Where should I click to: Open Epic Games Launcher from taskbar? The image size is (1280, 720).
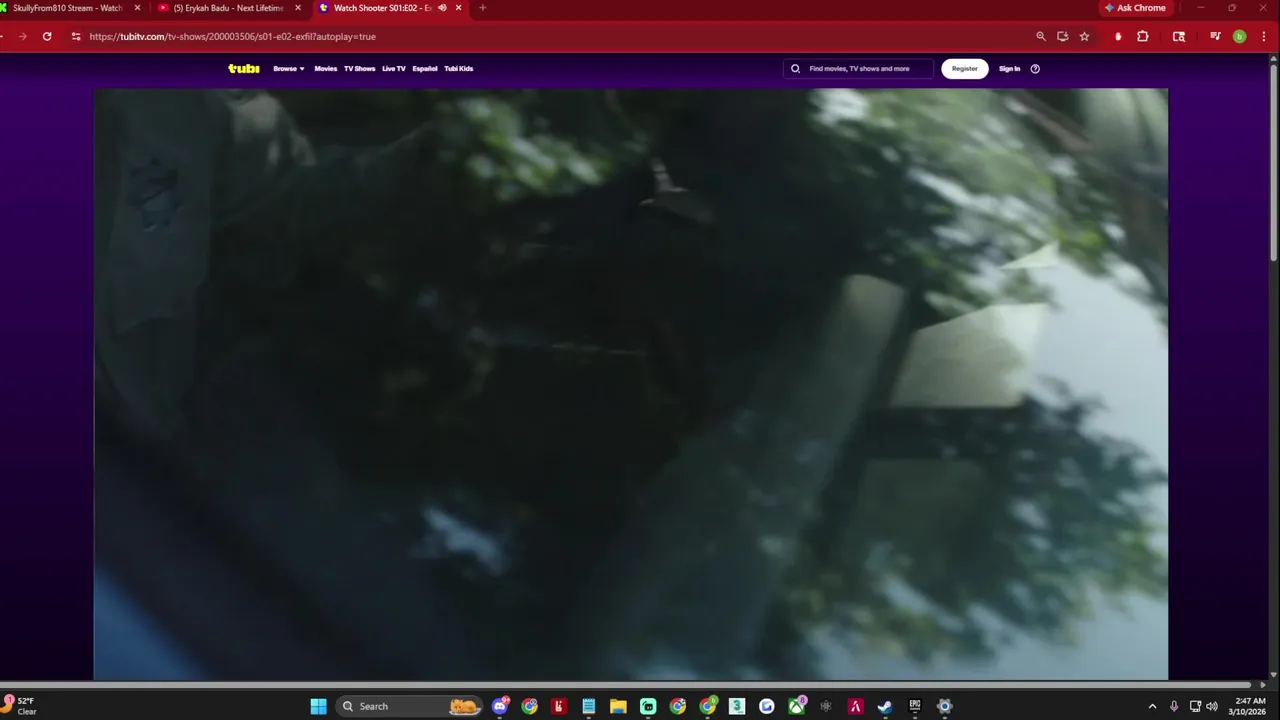[x=914, y=706]
